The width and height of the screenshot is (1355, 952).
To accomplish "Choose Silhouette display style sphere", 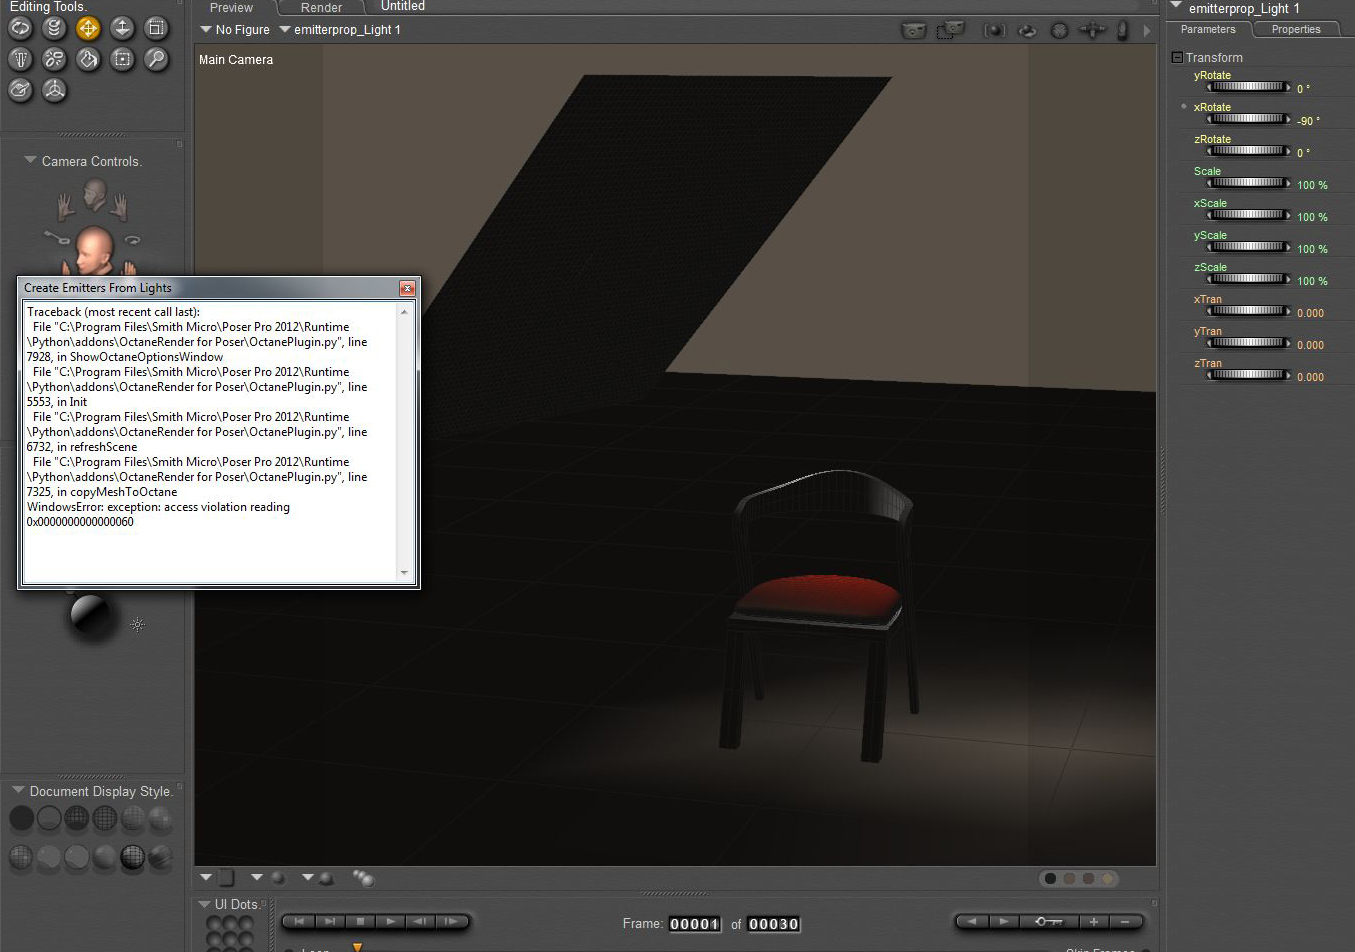I will (x=21, y=819).
